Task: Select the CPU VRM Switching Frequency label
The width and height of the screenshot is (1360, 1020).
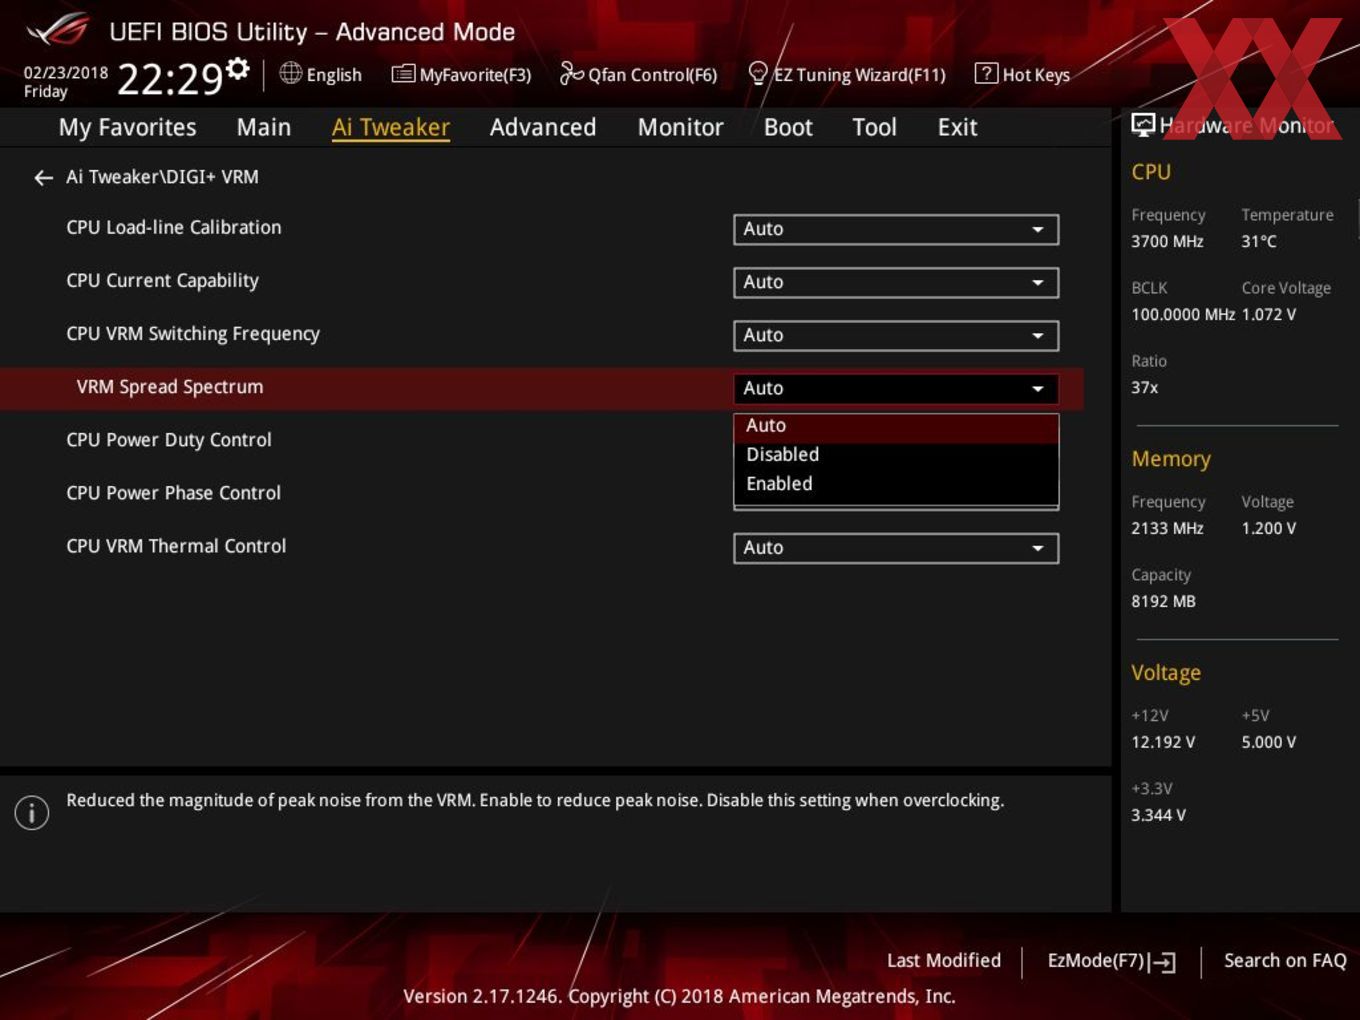Action: click(193, 334)
